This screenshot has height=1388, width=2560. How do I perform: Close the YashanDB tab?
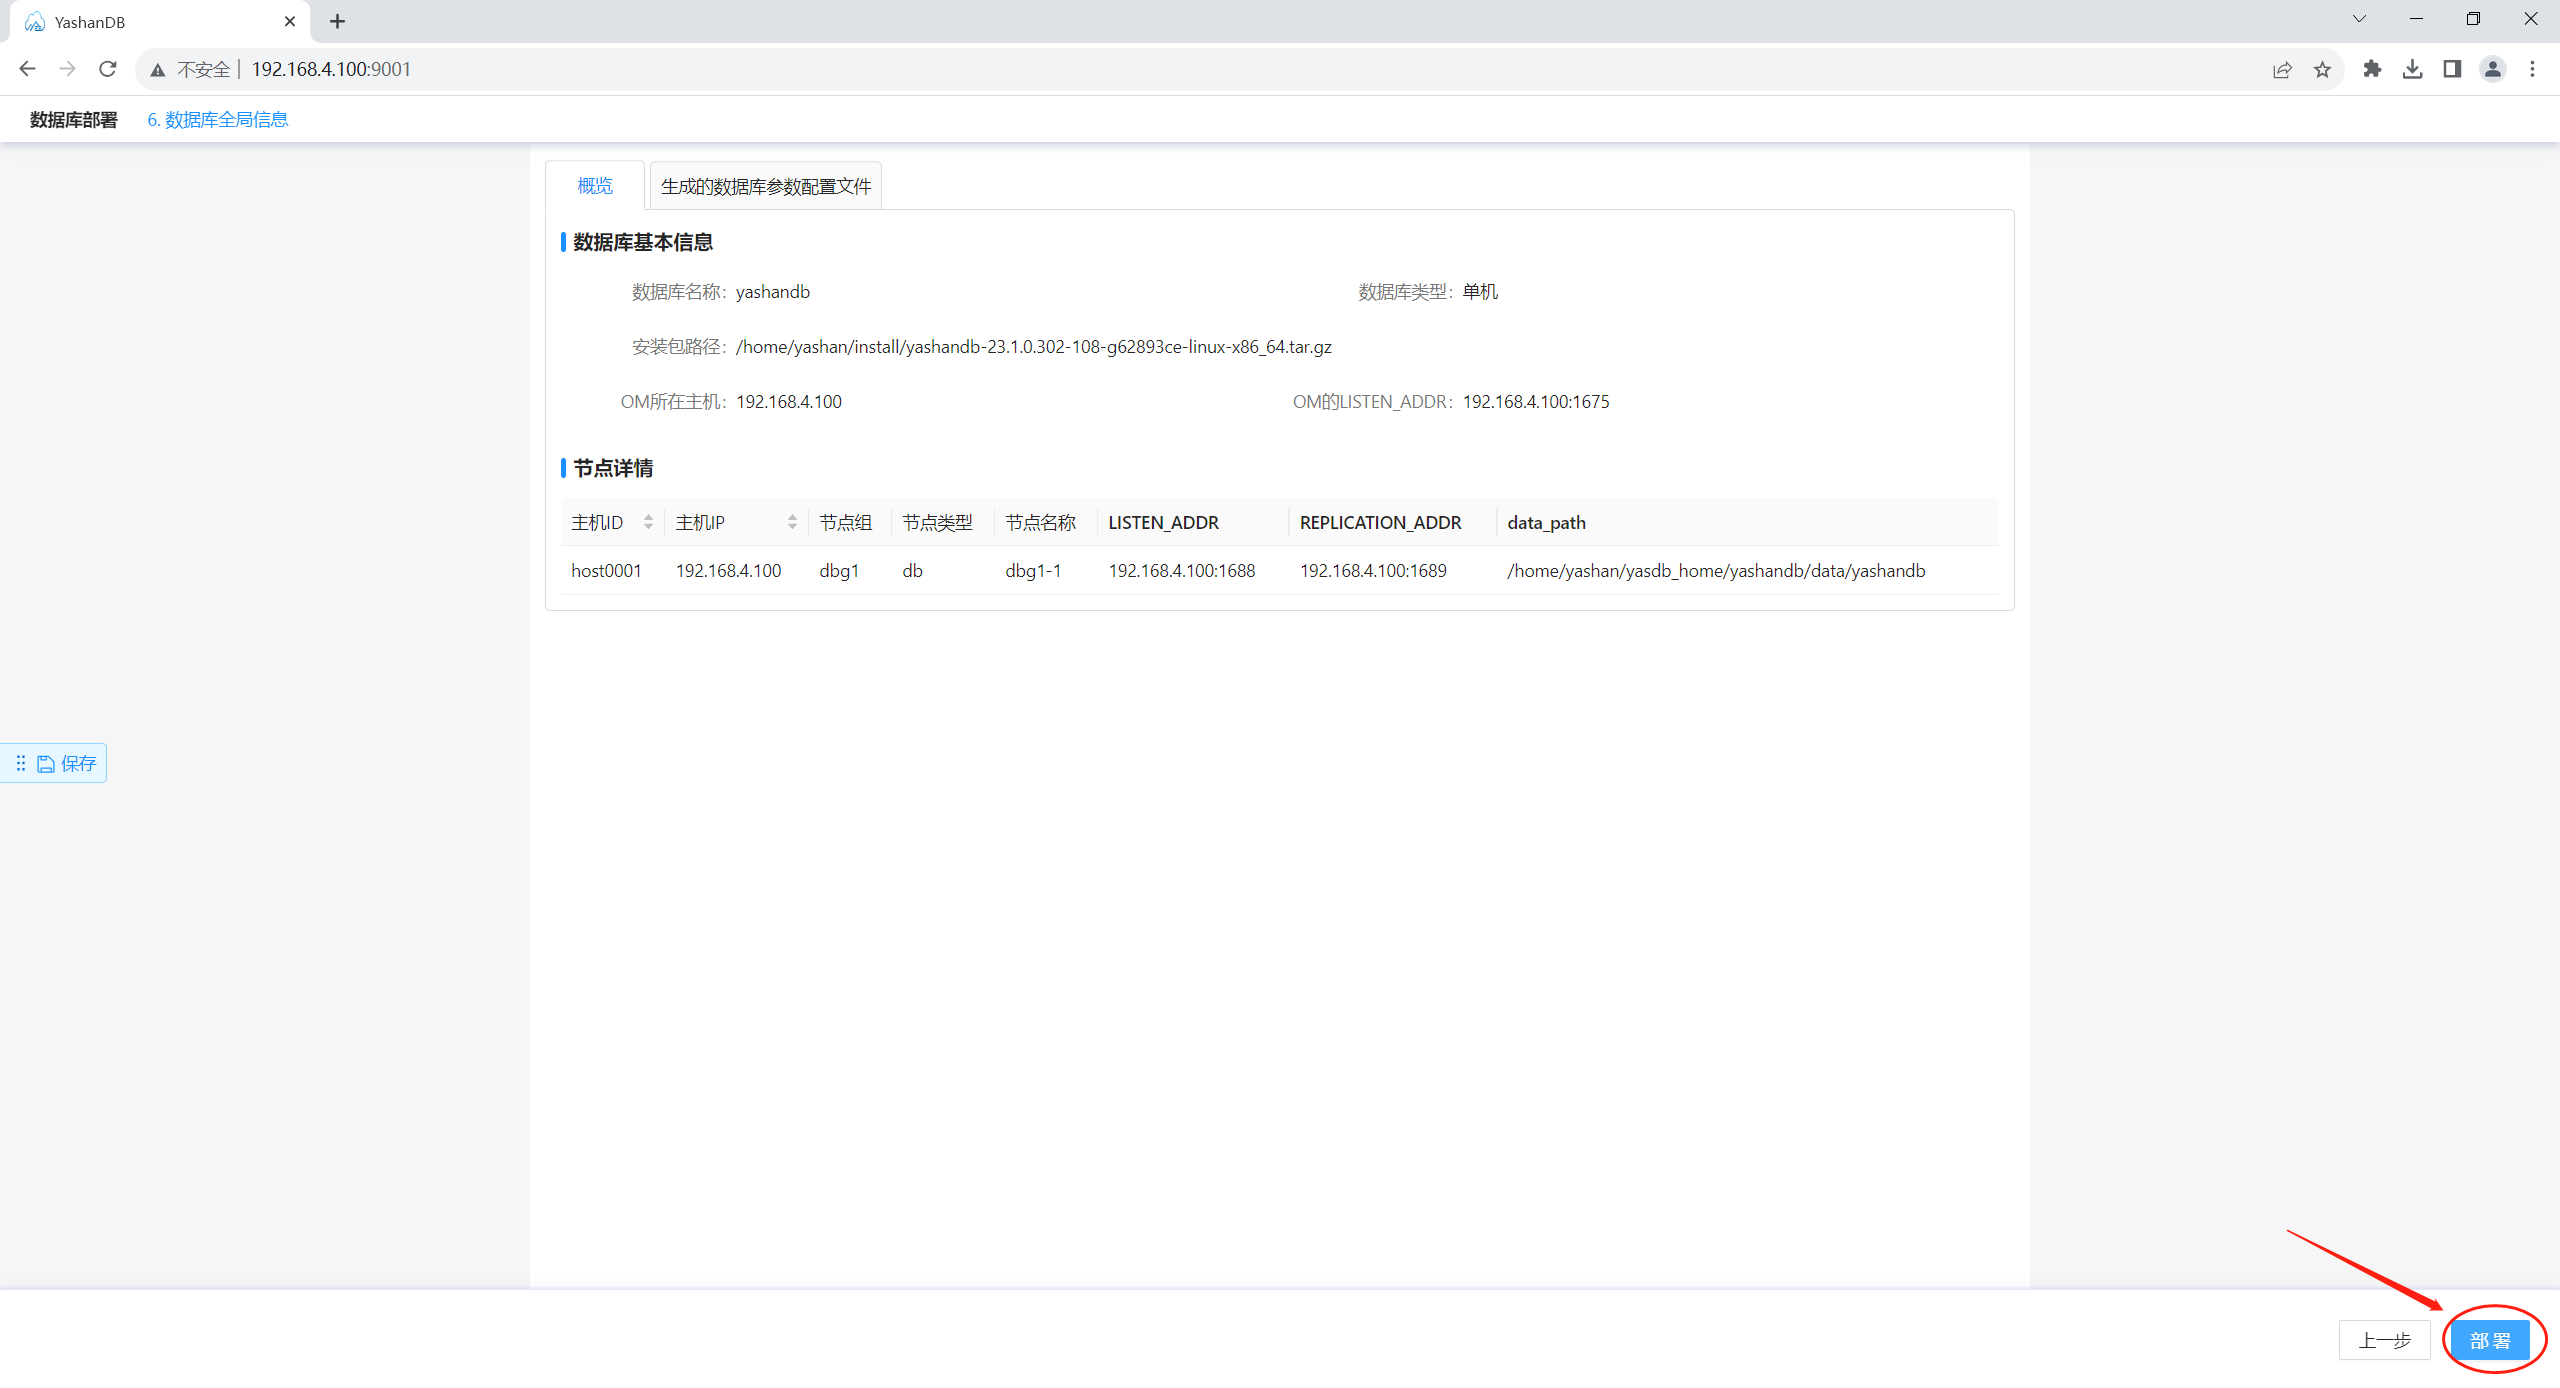pos(290,21)
